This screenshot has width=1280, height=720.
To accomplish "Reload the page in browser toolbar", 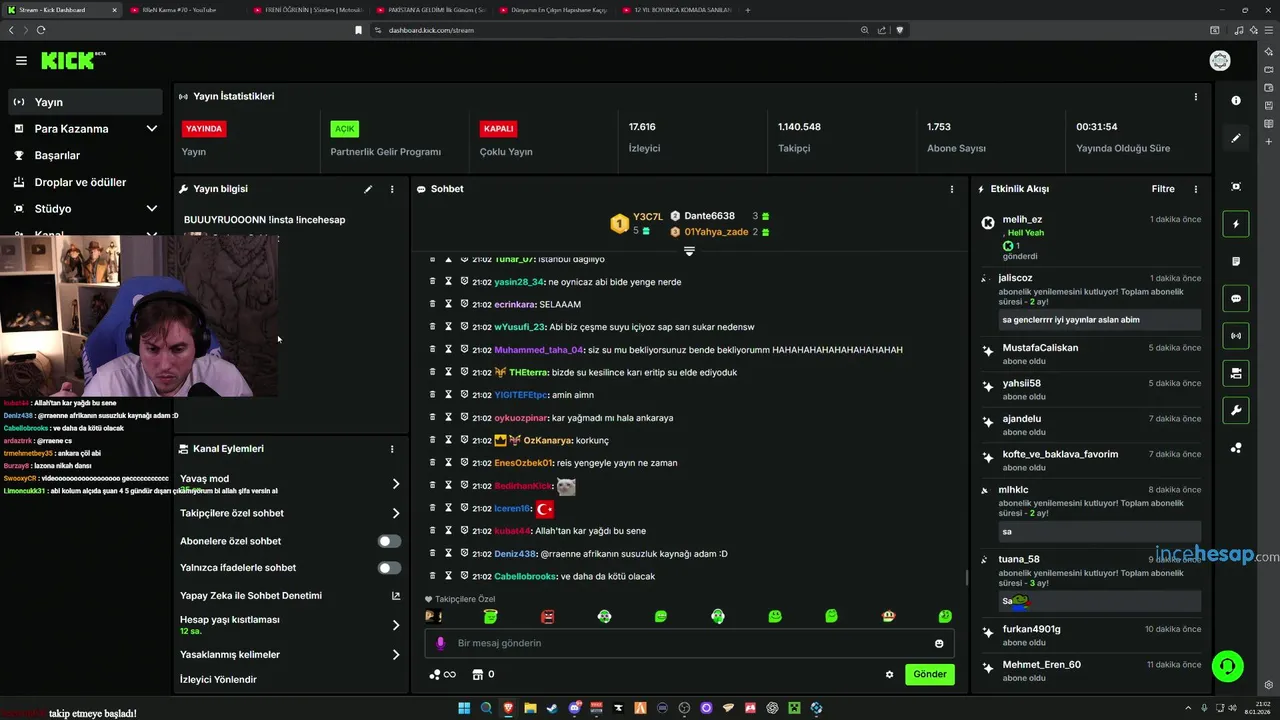I will (41, 30).
